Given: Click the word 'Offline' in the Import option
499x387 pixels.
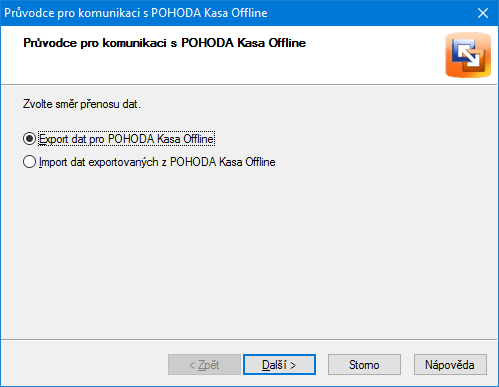Looking at the screenshot, I should pyautogui.click(x=260, y=162).
